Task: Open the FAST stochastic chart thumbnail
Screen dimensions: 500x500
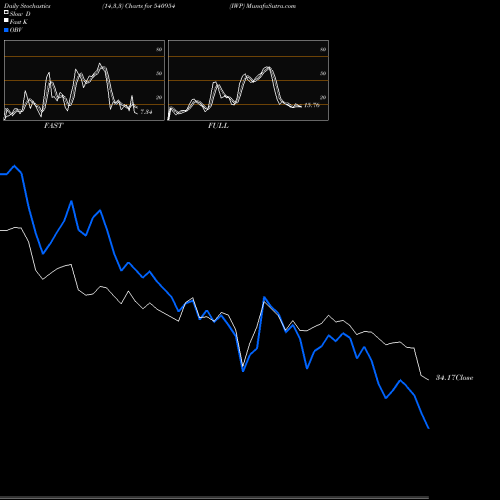Action: point(84,80)
